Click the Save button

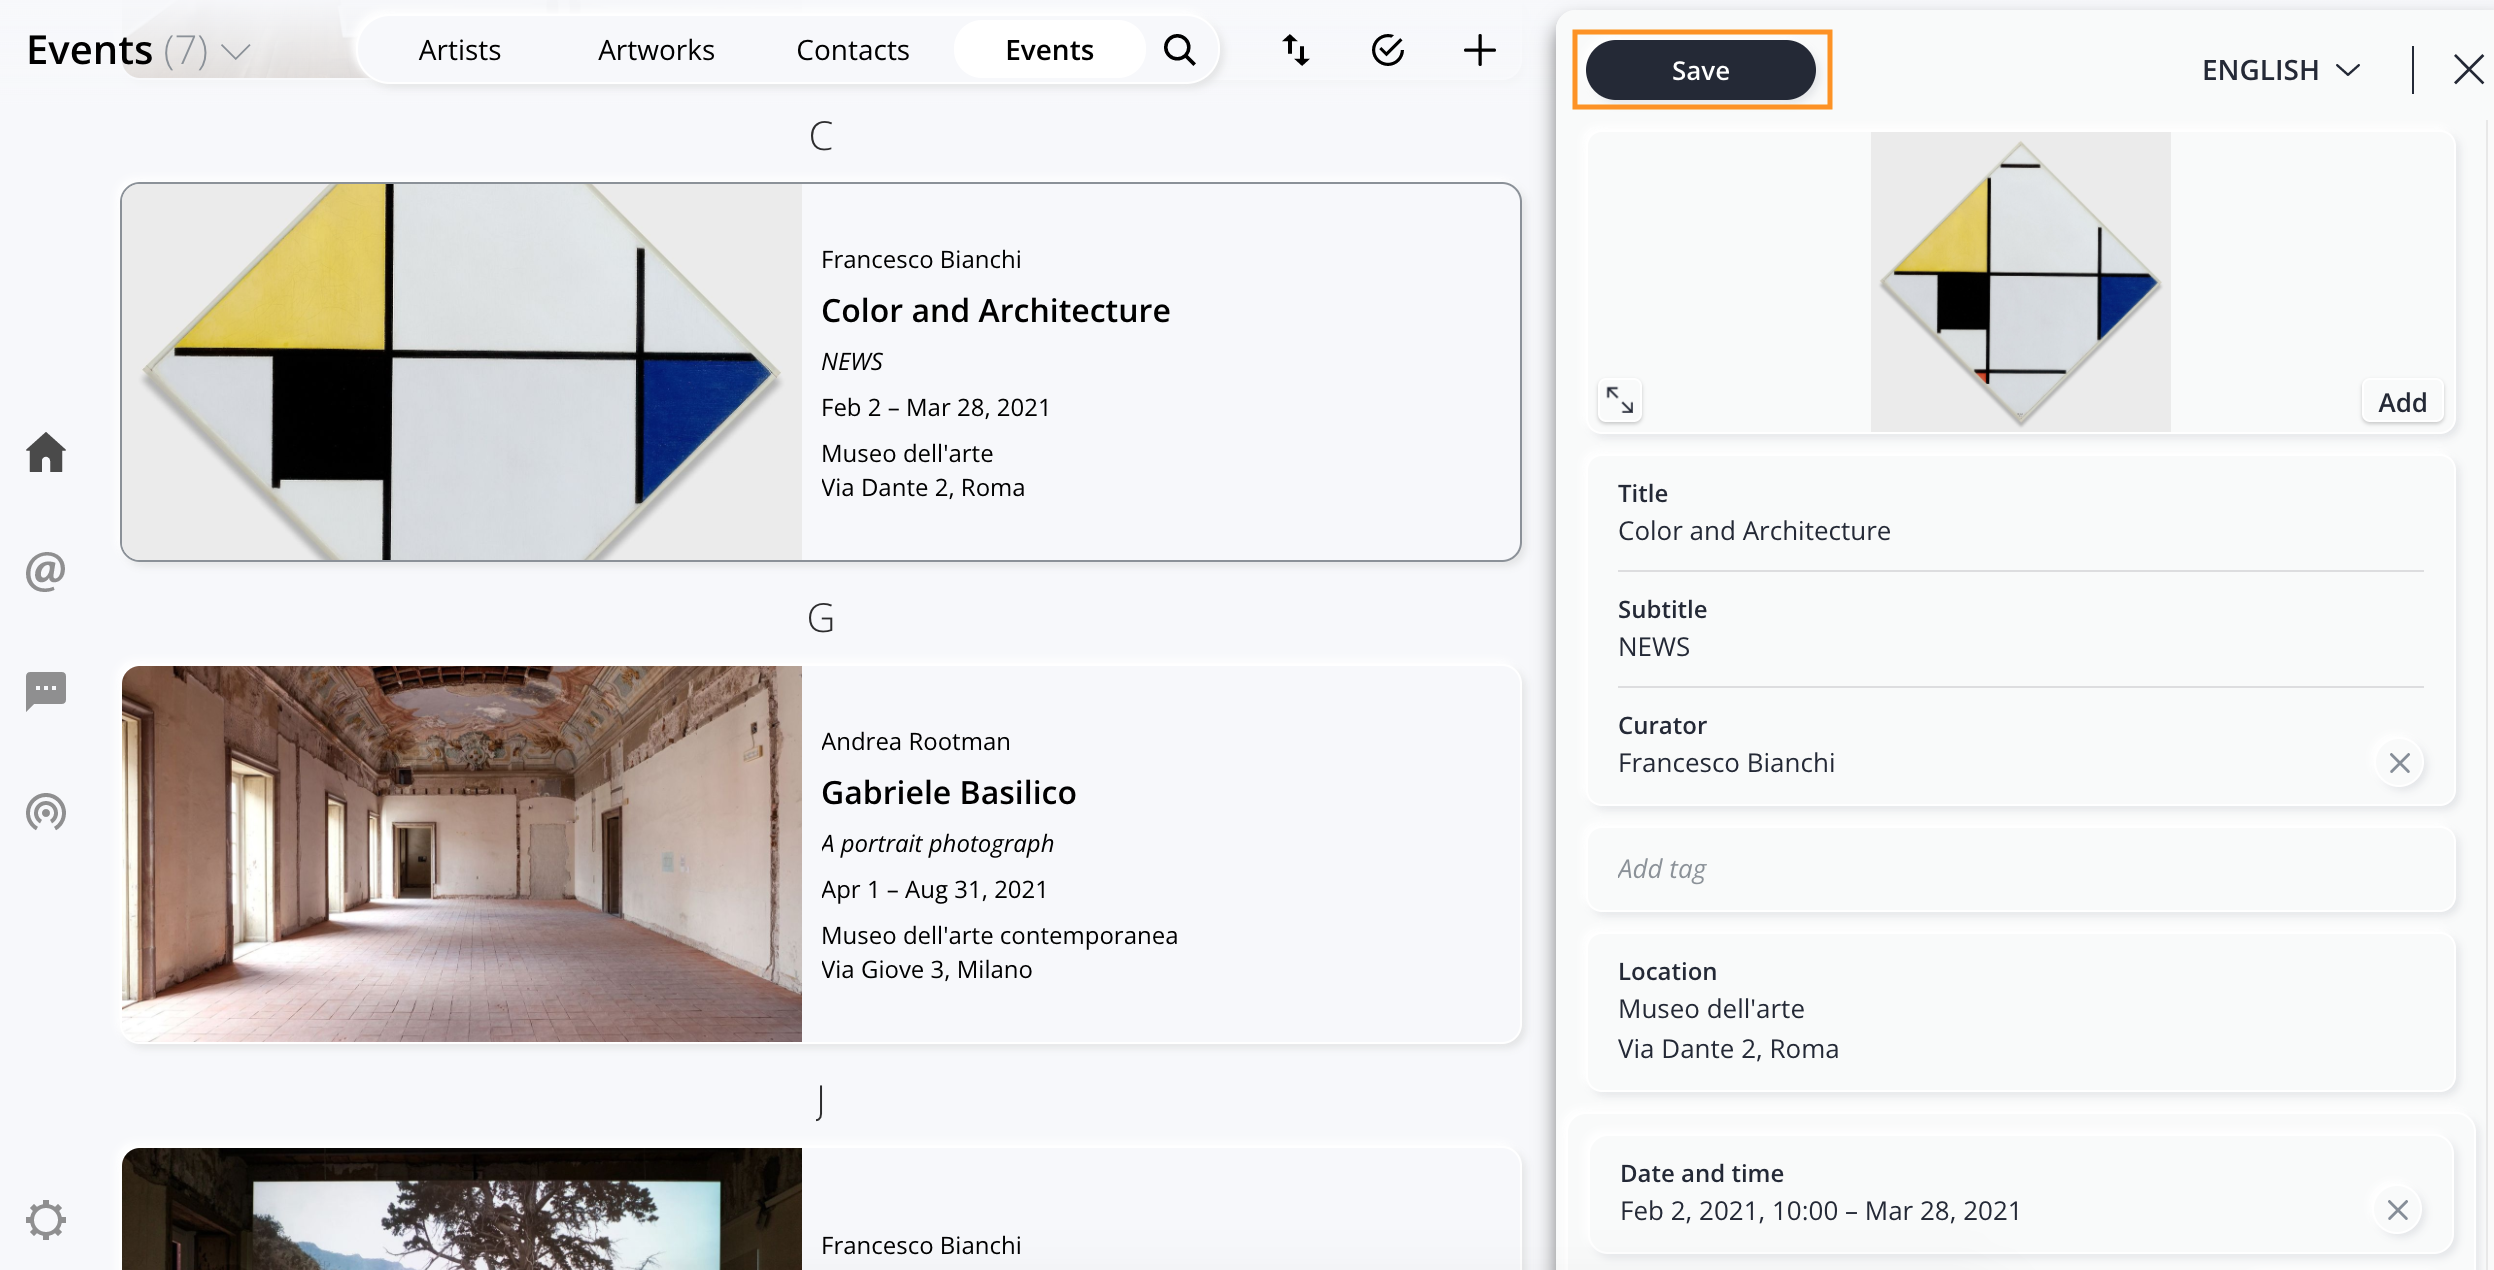point(1700,70)
